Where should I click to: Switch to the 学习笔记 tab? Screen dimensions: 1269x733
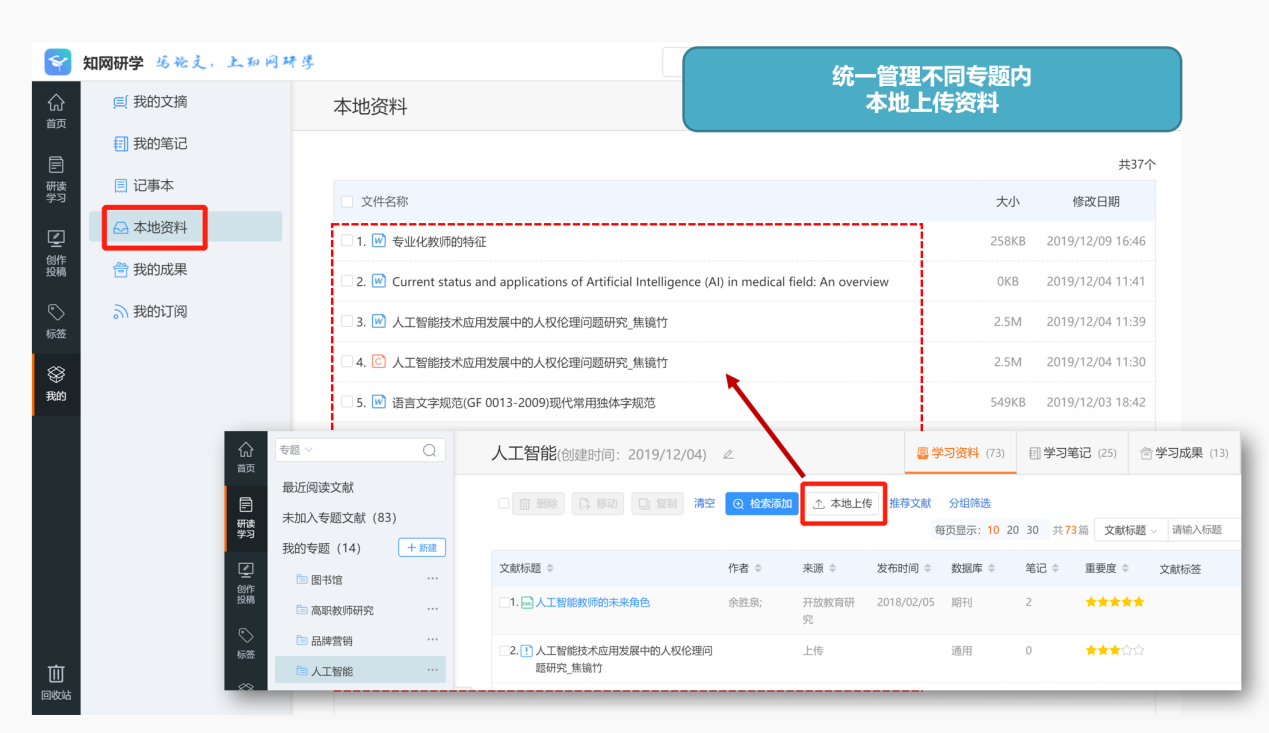point(1072,453)
